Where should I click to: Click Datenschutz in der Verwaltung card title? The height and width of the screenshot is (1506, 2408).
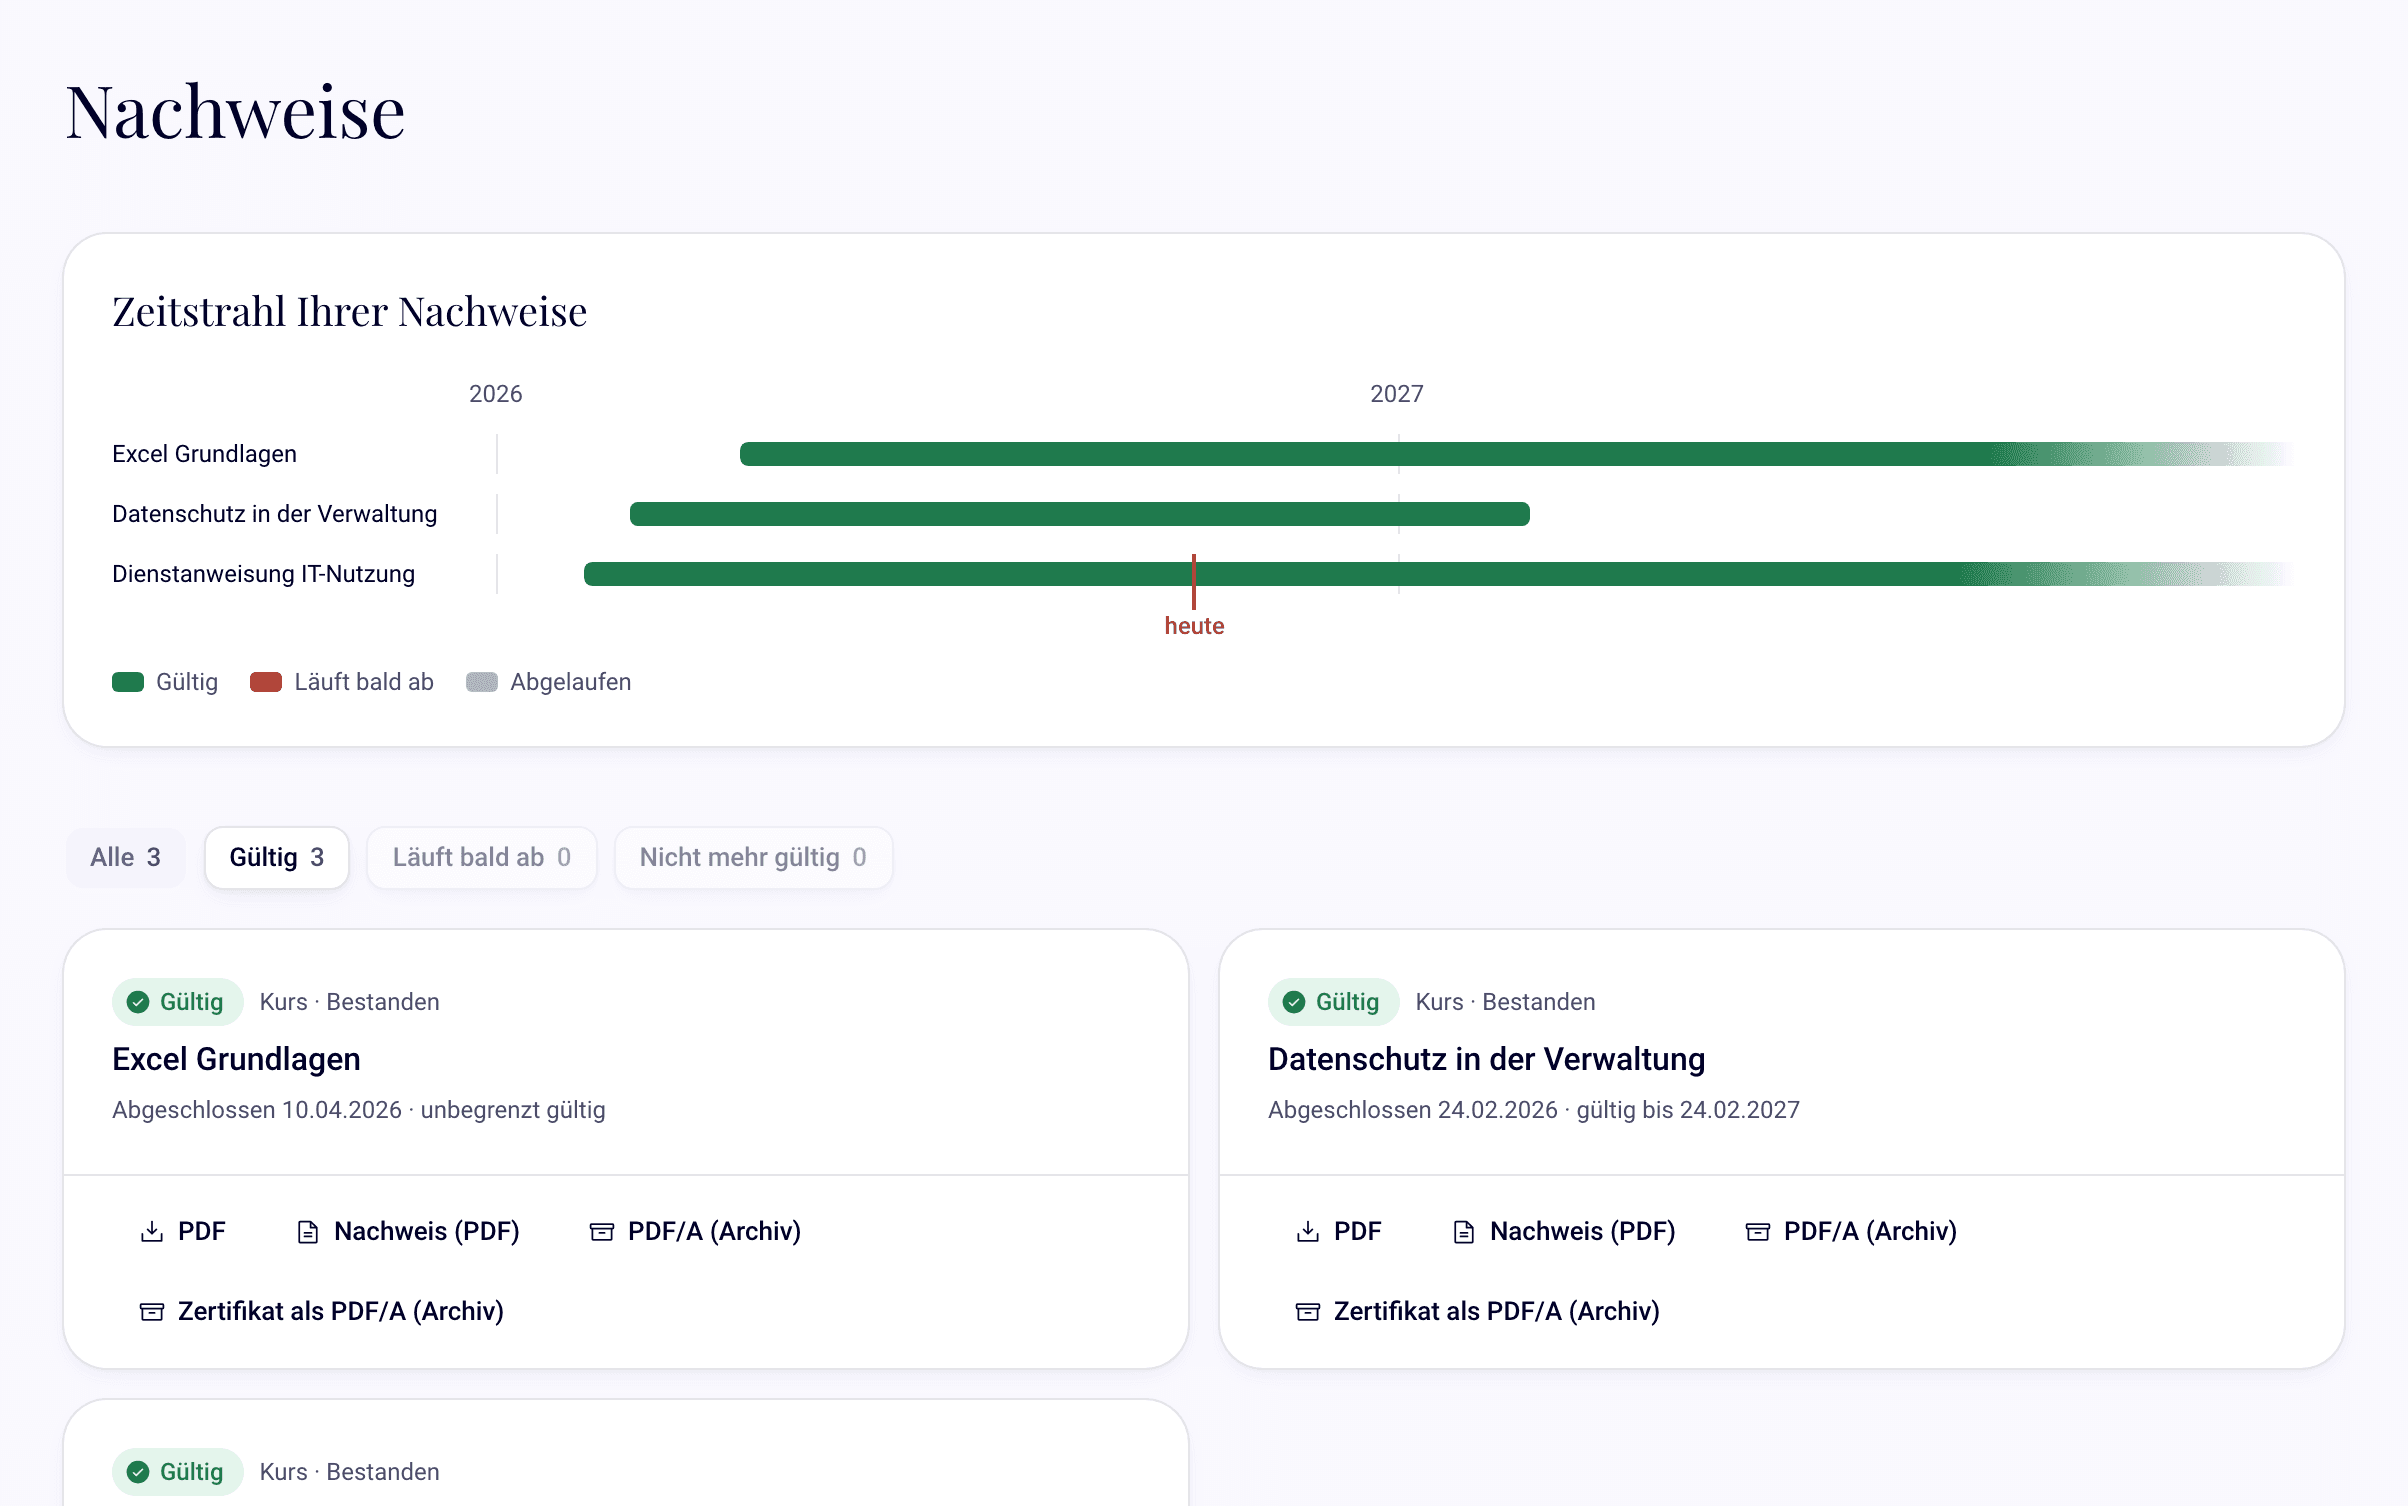[1487, 1059]
